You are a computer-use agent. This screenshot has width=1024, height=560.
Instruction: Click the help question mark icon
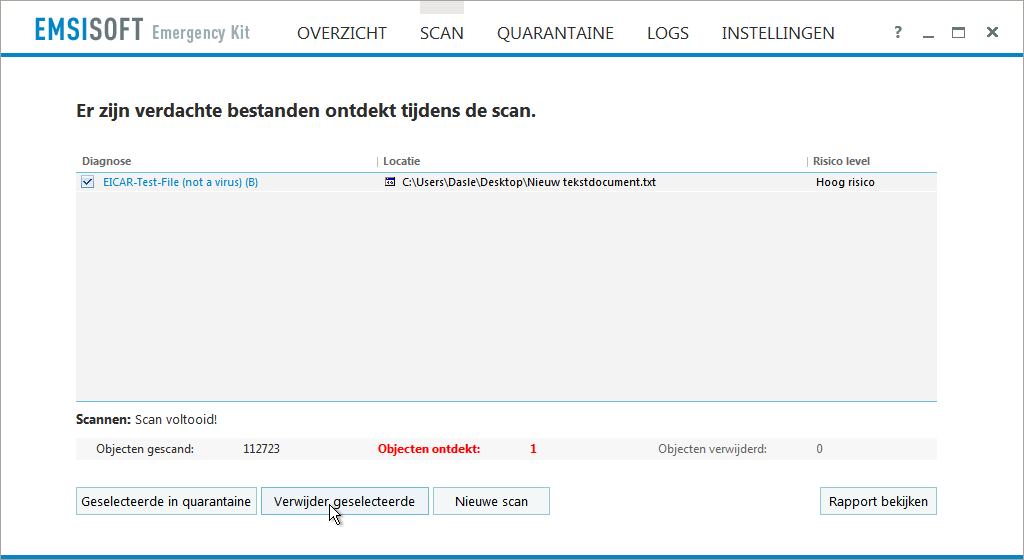pos(898,32)
